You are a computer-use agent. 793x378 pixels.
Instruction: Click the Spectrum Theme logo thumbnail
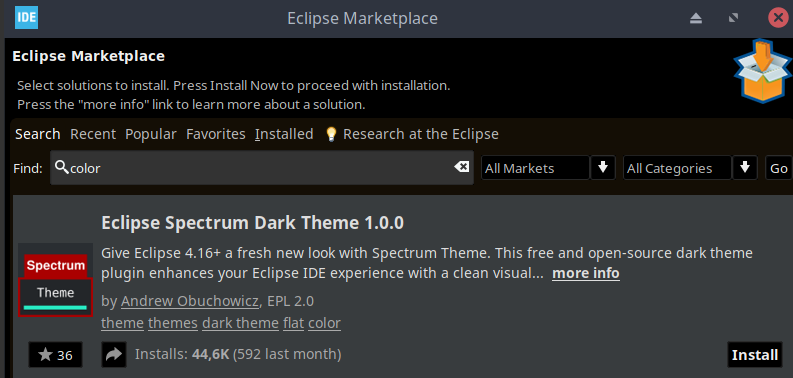coord(56,280)
